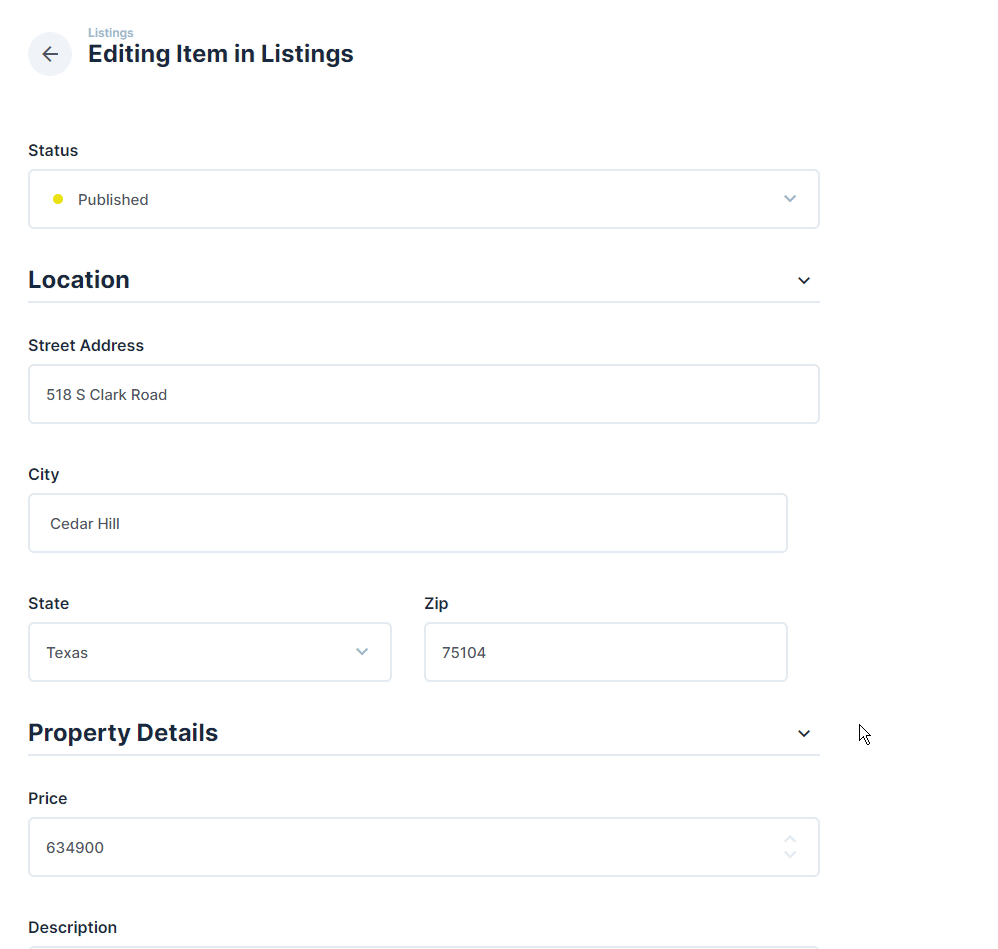Viewport: 998px width, 949px height.
Task: Focus the Zip input with 75104
Action: coord(606,652)
